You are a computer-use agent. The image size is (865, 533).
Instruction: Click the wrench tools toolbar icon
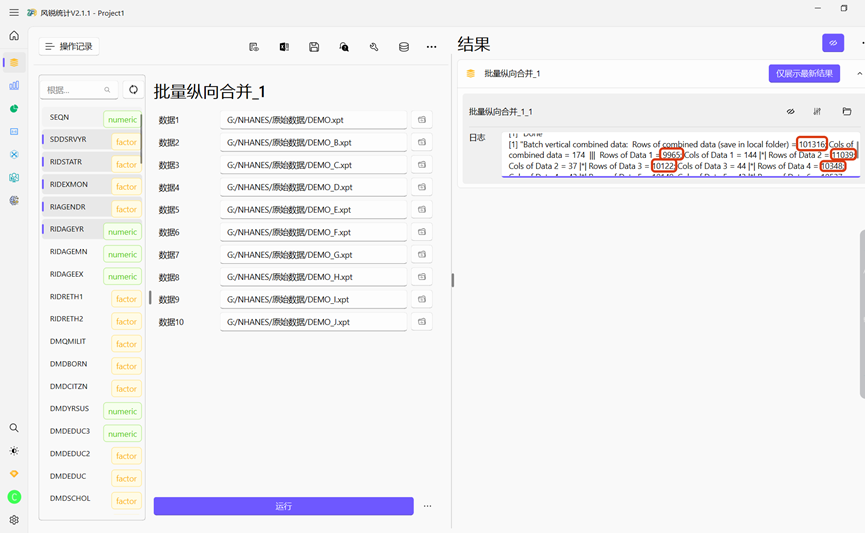374,47
